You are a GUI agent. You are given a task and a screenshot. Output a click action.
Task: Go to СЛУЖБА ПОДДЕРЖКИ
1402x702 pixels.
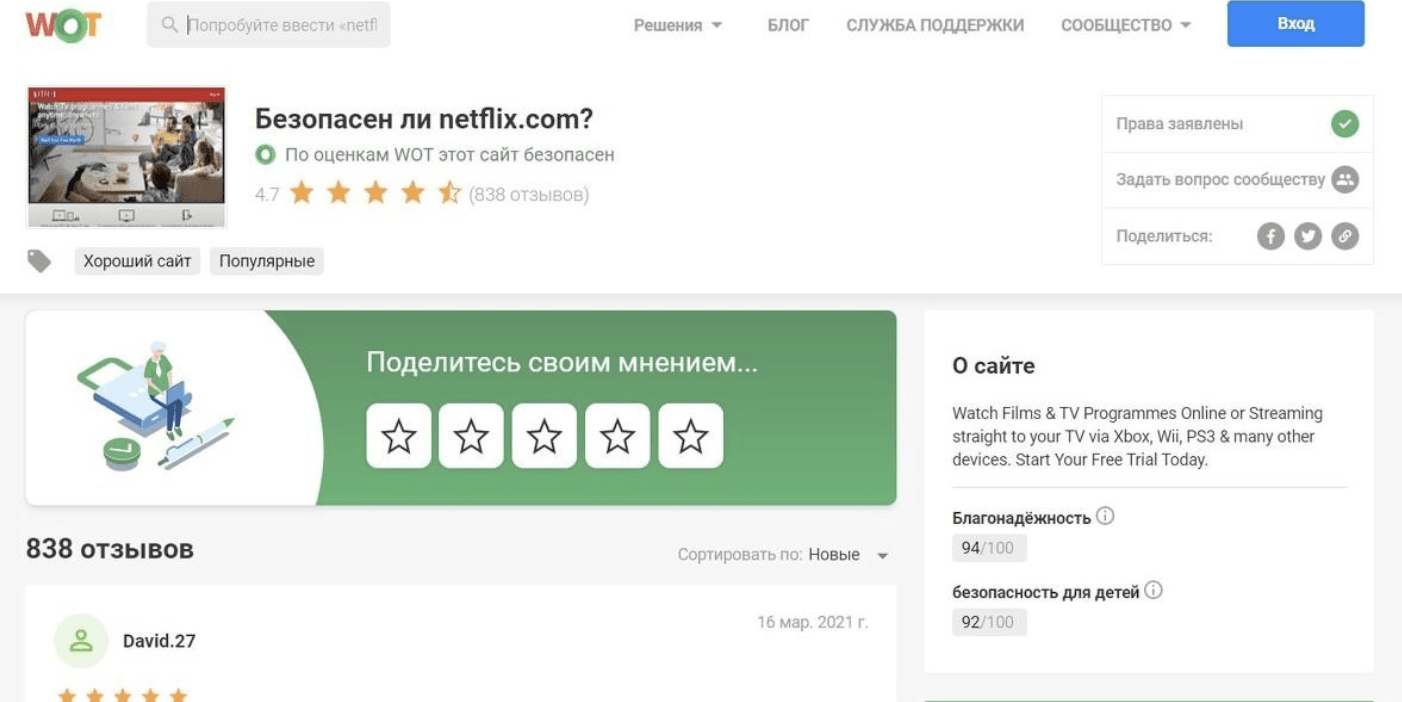point(935,25)
